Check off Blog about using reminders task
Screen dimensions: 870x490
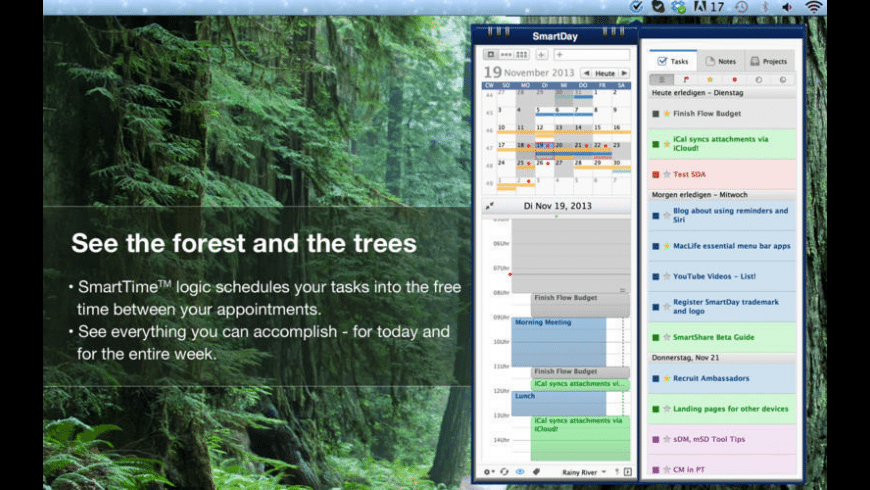(655, 215)
